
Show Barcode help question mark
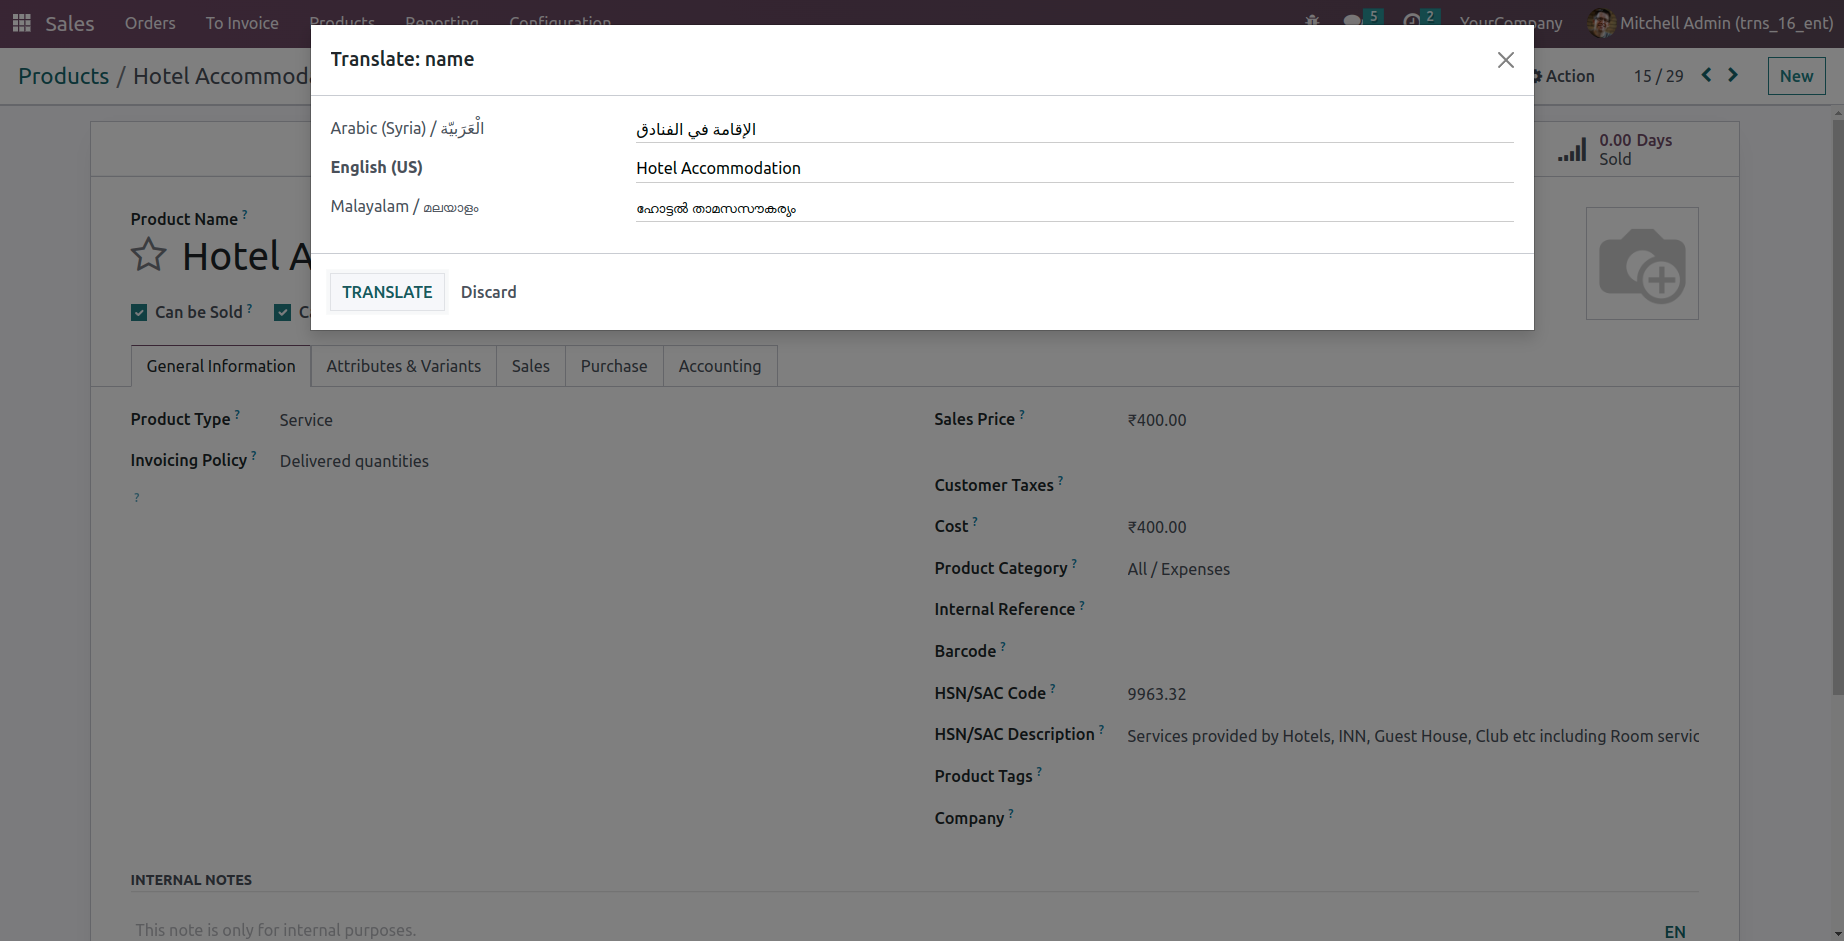1003,646
